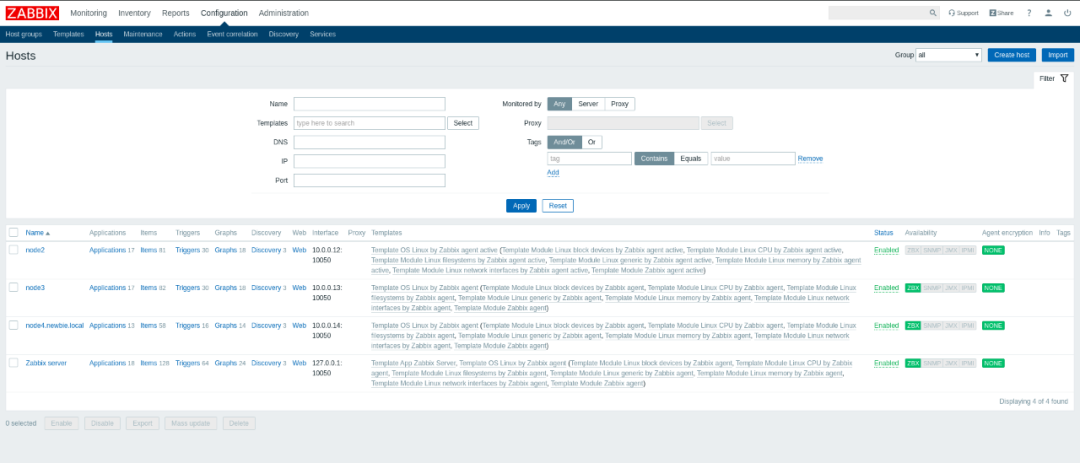The height and width of the screenshot is (463, 1080).
Task: Select Server in Monitored by
Action: pyautogui.click(x=588, y=104)
